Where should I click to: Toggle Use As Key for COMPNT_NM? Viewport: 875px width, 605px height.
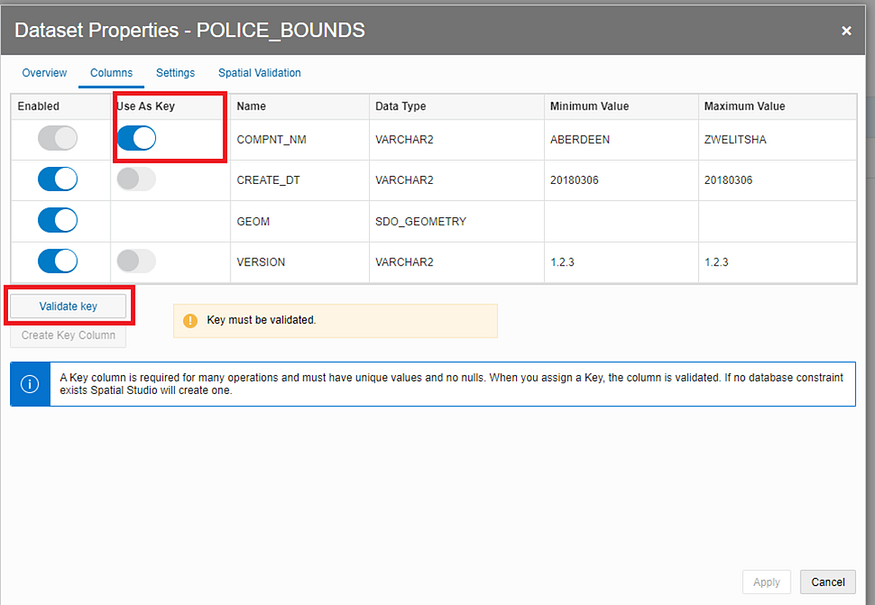coord(136,138)
